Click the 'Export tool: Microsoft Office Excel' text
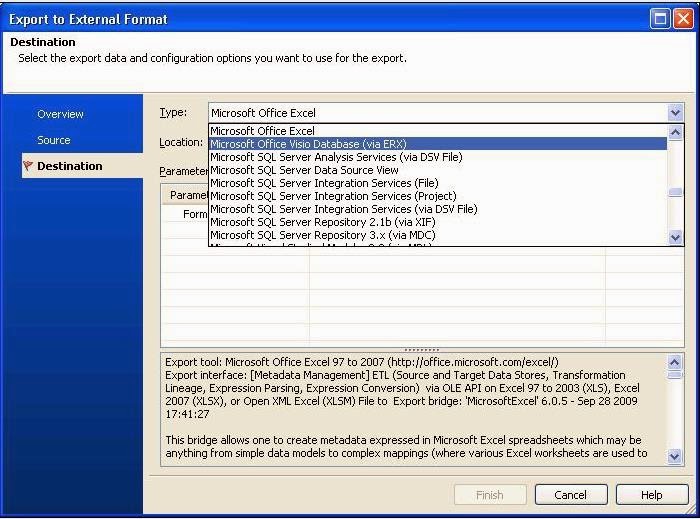The width and height of the screenshot is (700, 519). (362, 362)
